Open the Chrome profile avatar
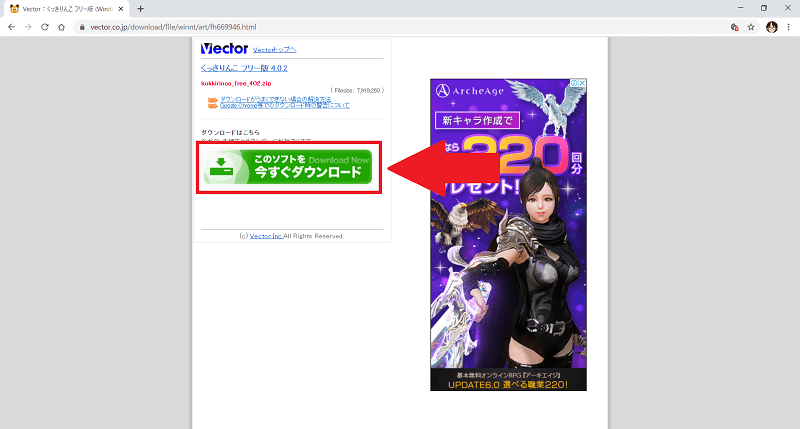 (x=772, y=27)
